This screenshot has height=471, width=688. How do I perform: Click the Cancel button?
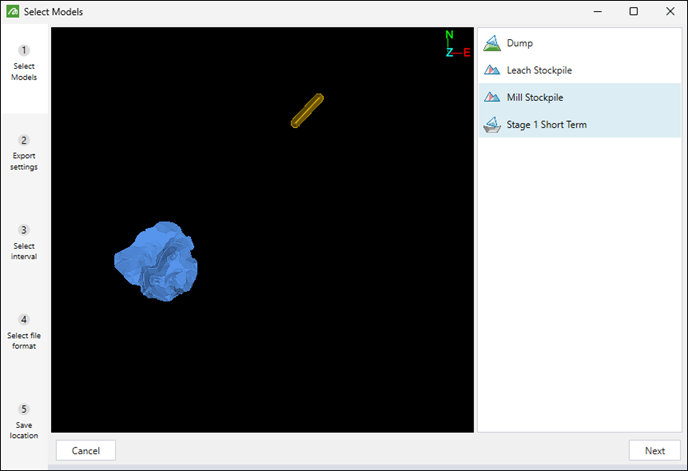click(x=86, y=450)
